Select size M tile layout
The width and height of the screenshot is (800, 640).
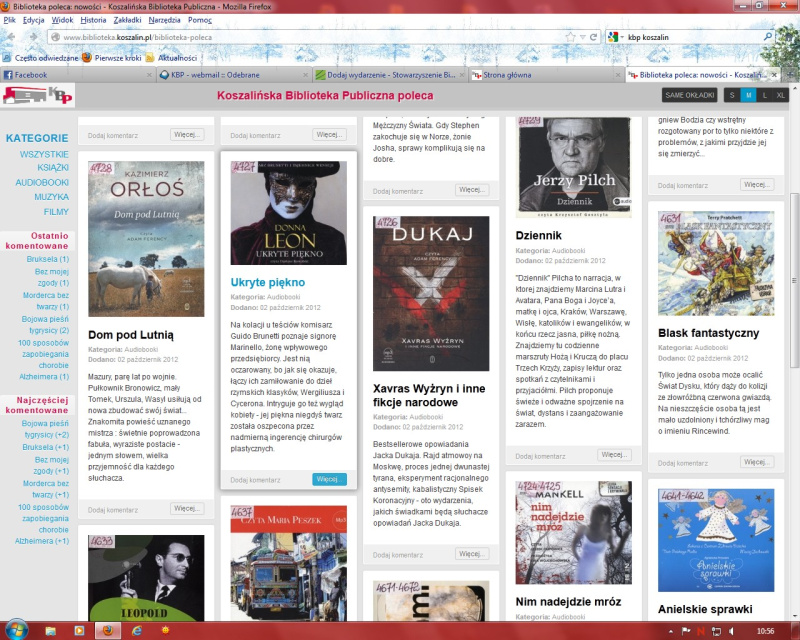pyautogui.click(x=747, y=95)
